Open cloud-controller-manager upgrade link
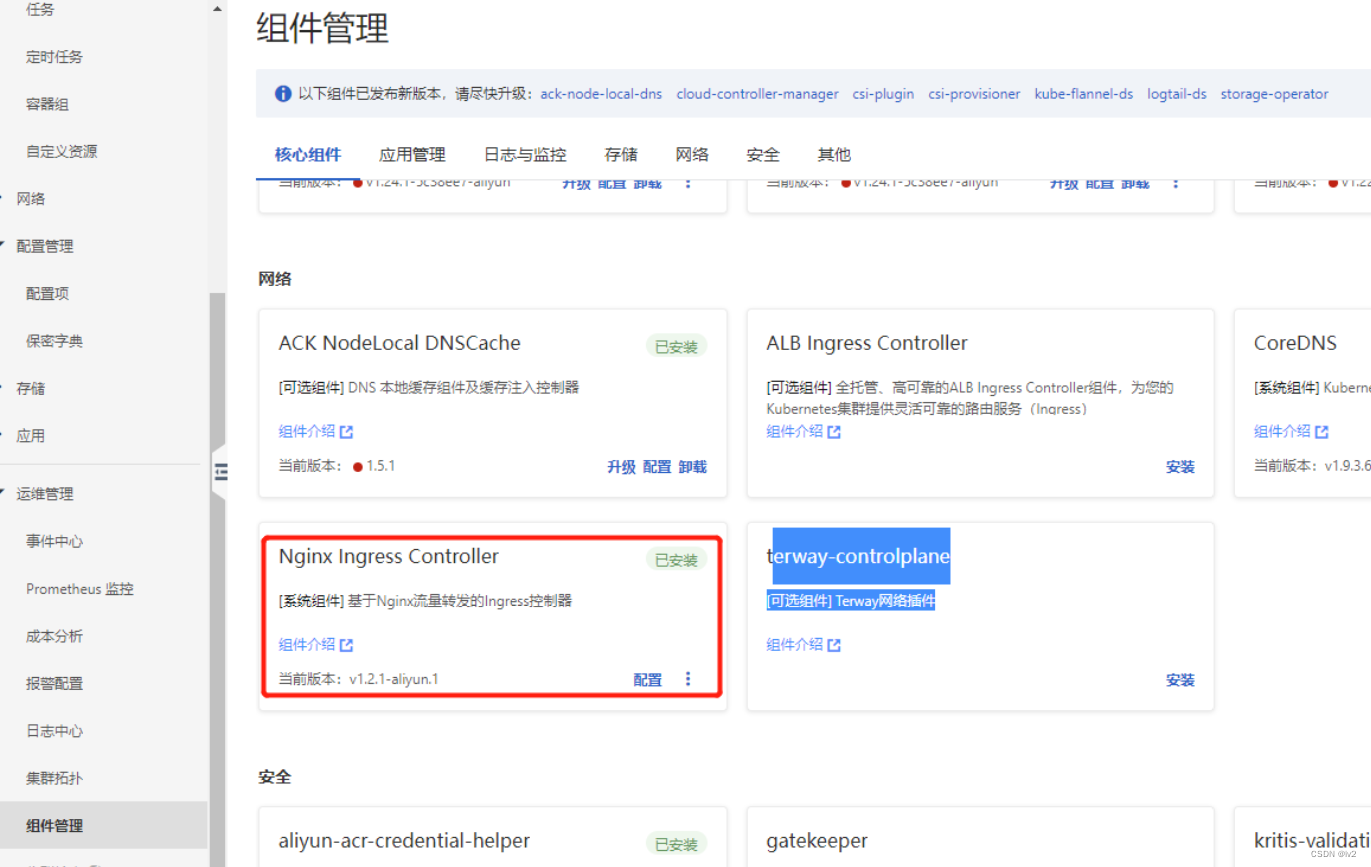1371x867 pixels. coord(757,94)
